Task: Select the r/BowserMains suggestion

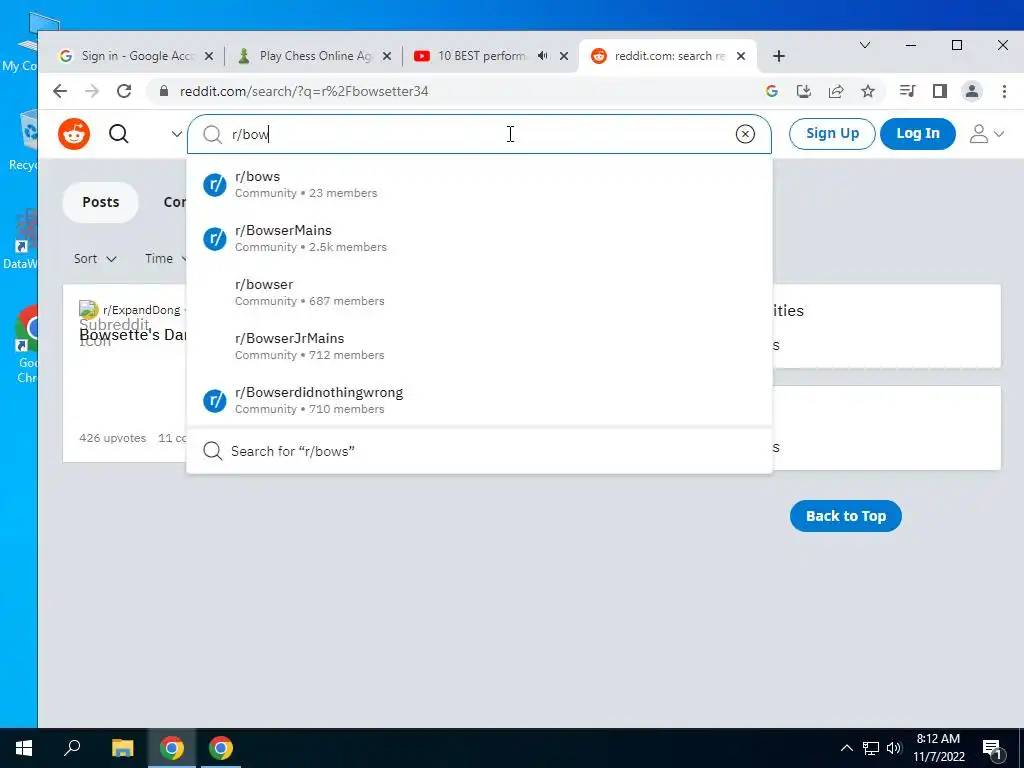Action: pyautogui.click(x=479, y=238)
